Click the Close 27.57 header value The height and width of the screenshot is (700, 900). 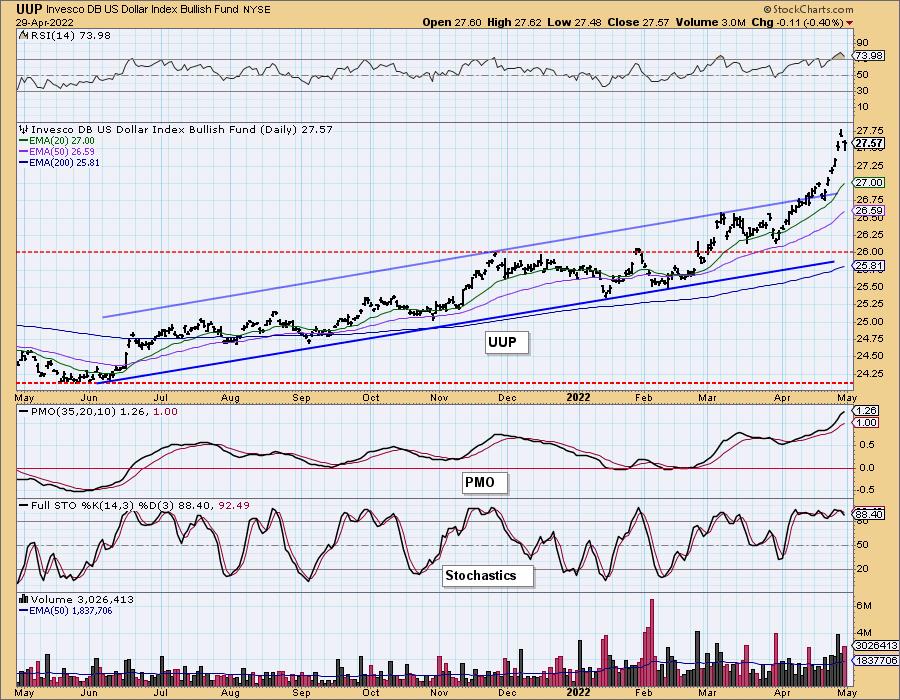point(637,22)
